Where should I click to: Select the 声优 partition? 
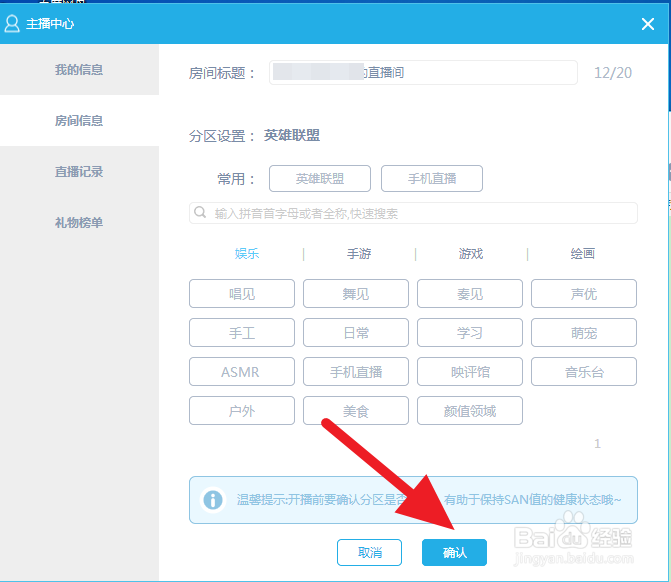coord(584,294)
